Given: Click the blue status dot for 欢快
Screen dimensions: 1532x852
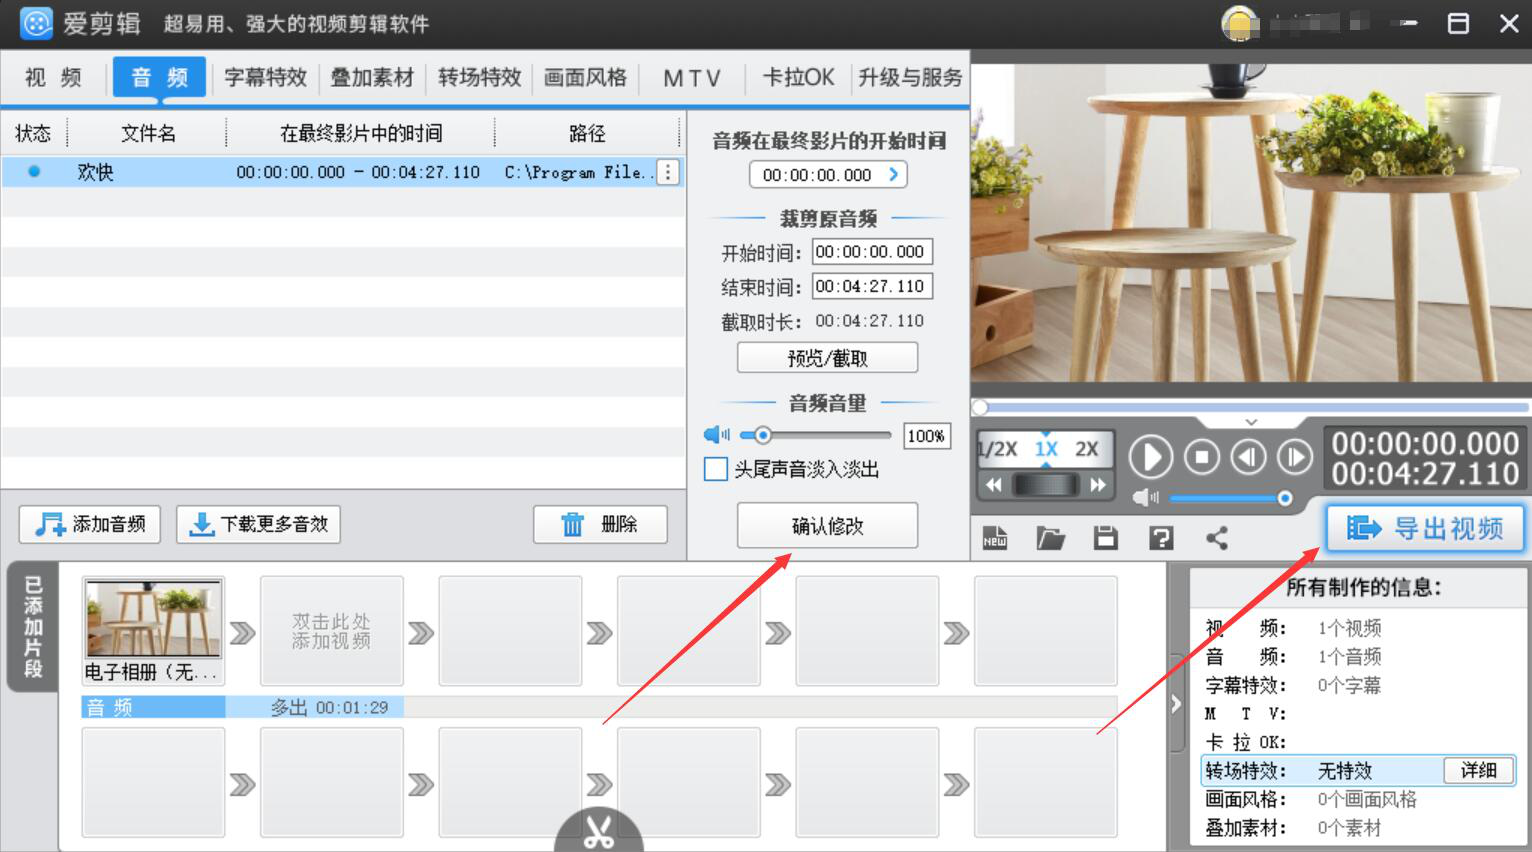Looking at the screenshot, I should (34, 171).
